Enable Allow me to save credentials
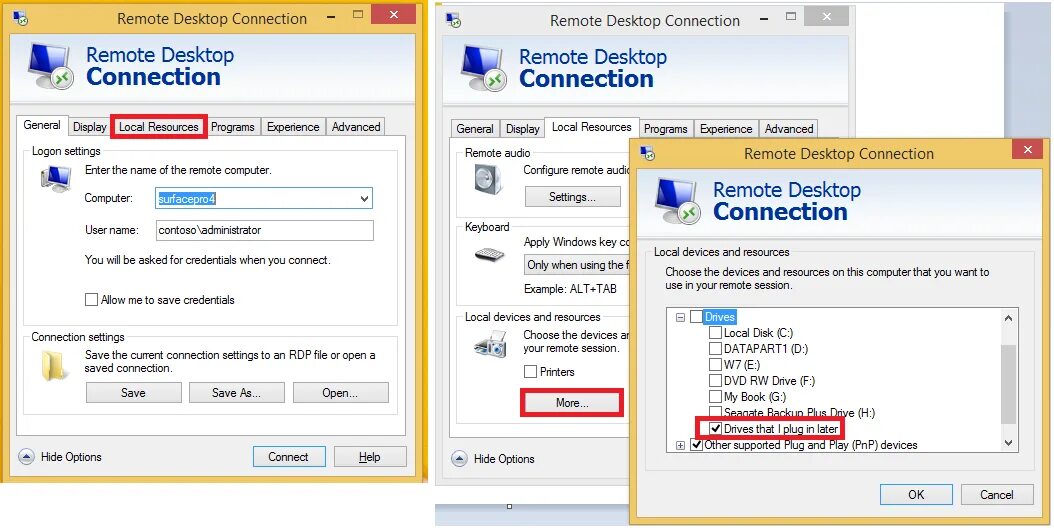The image size is (1054, 528). tap(91, 300)
